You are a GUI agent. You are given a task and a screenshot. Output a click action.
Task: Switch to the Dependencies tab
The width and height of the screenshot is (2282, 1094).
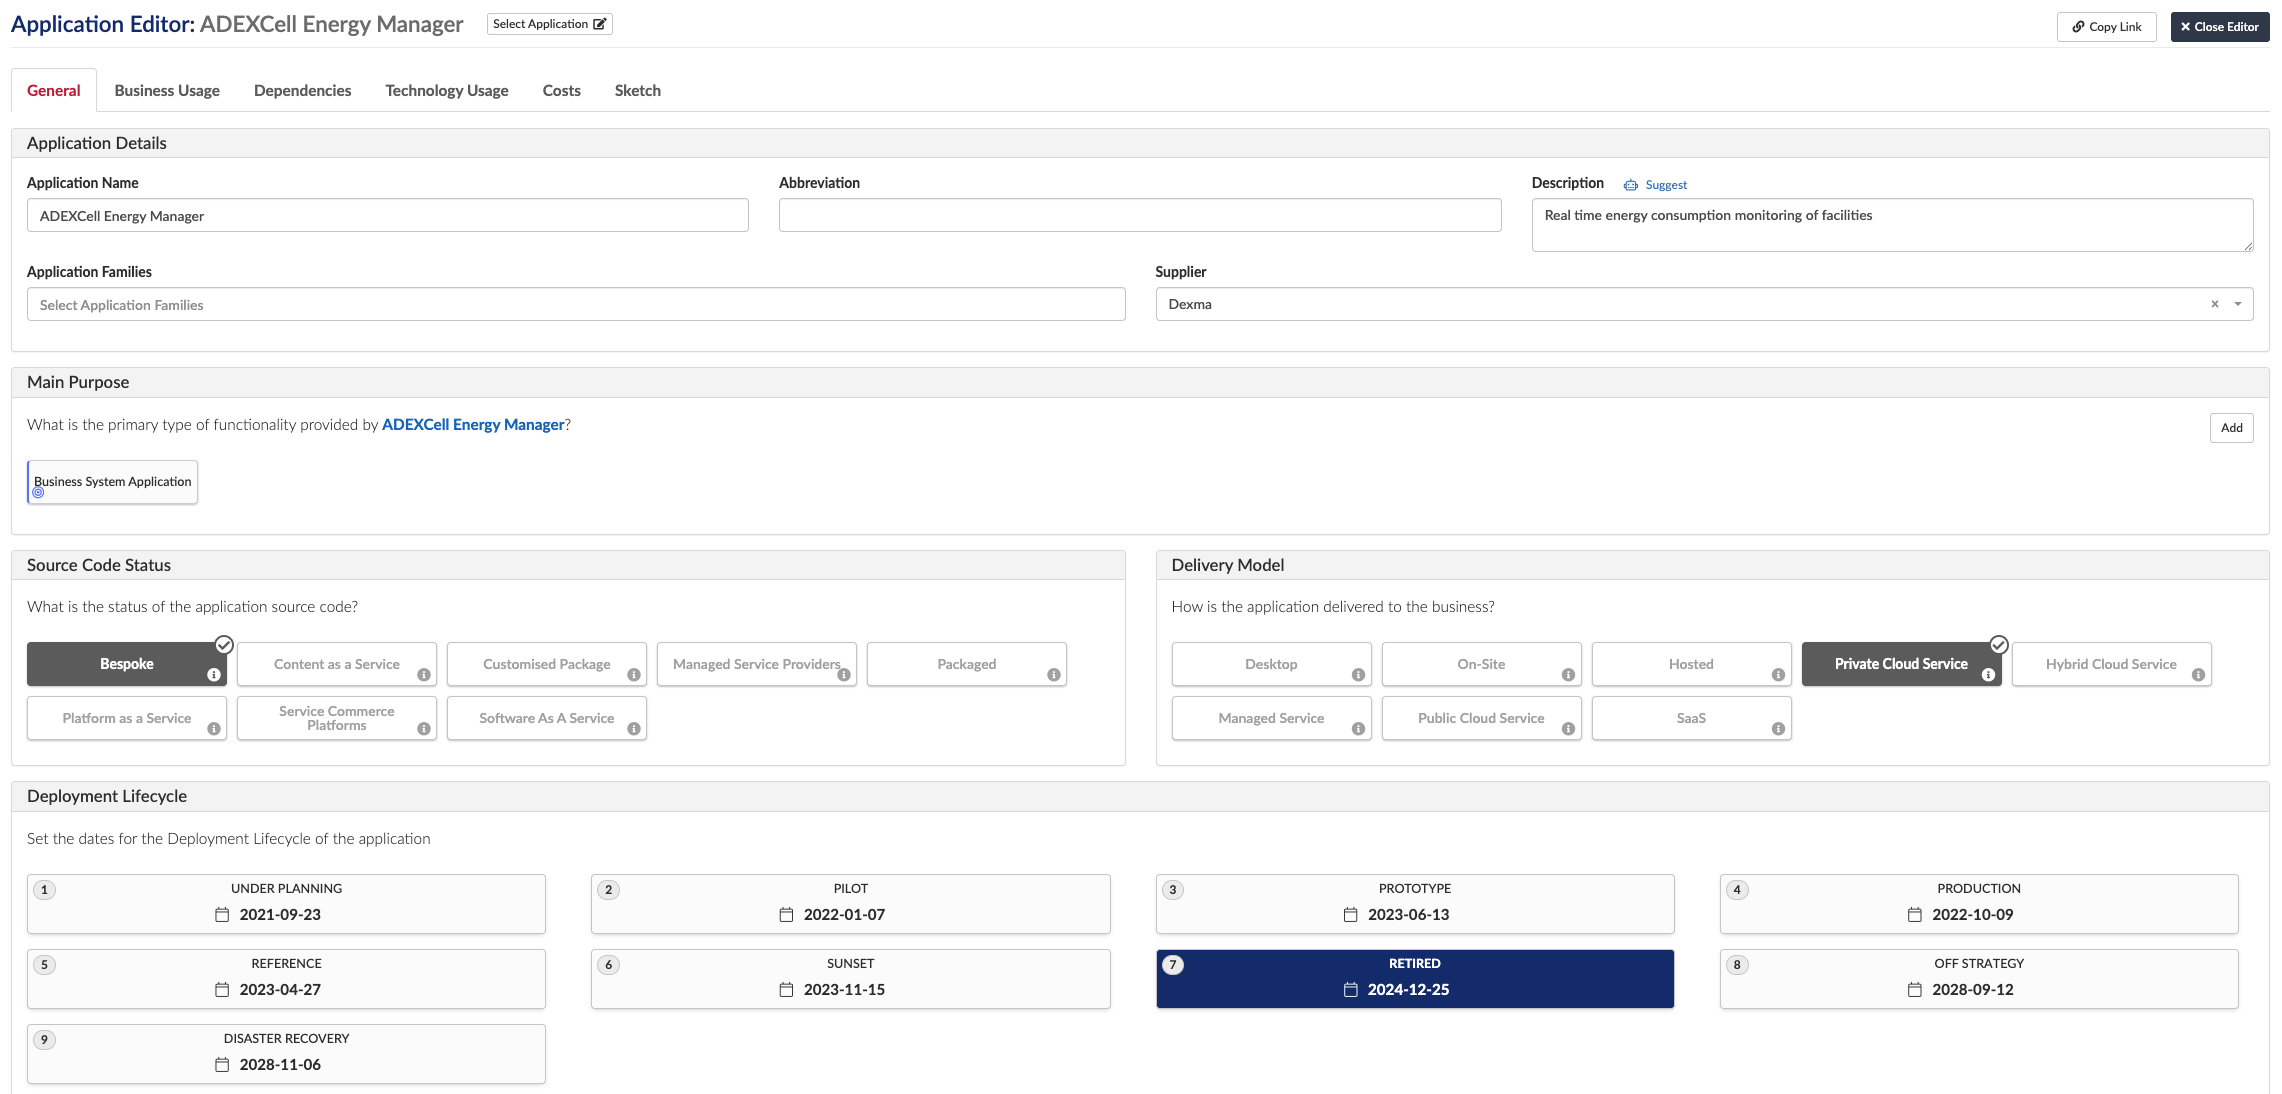(x=302, y=90)
